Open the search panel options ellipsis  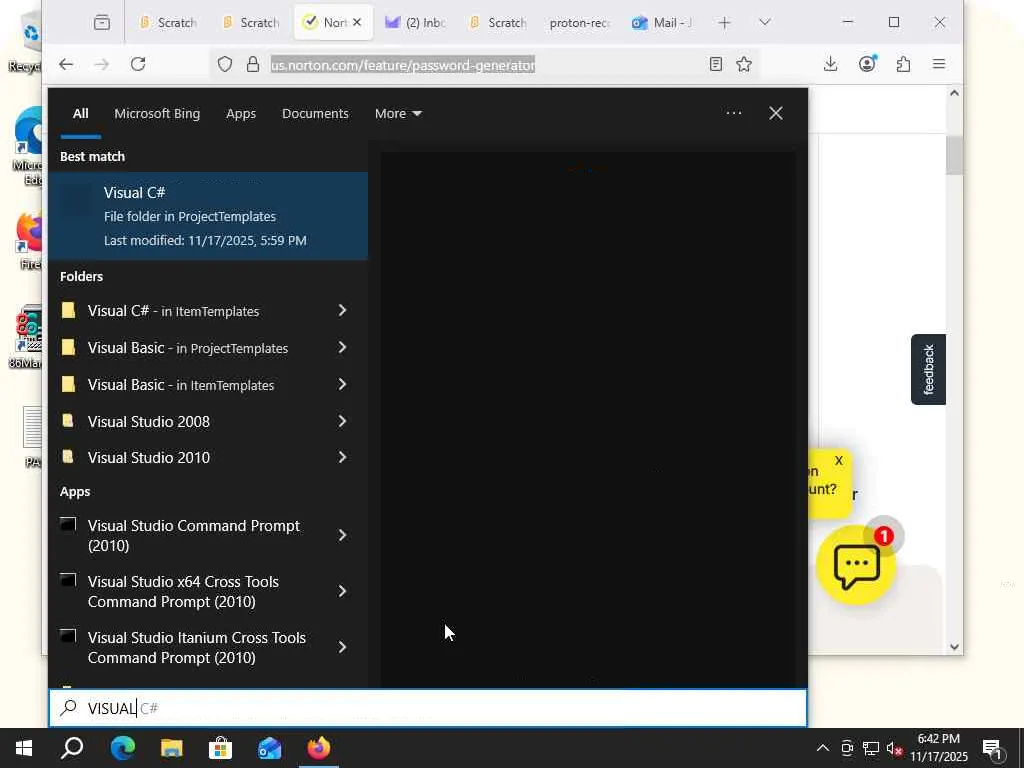click(733, 113)
